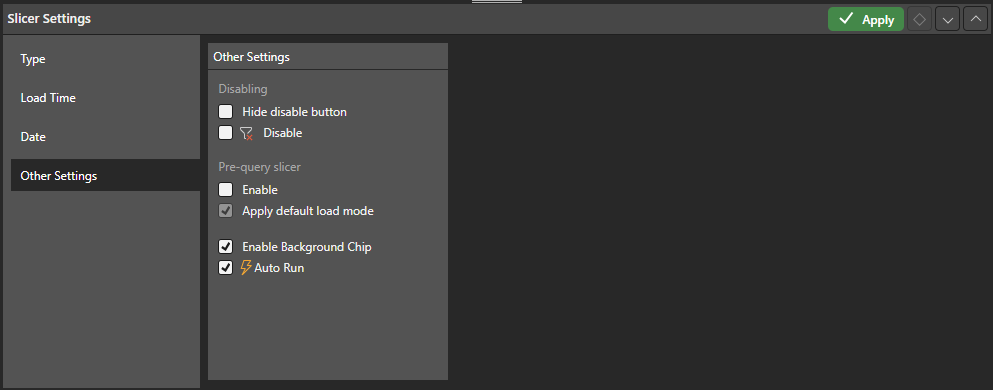Click the white checkmark icon inside Apply
Screen dimensions: 993x390
846,20
